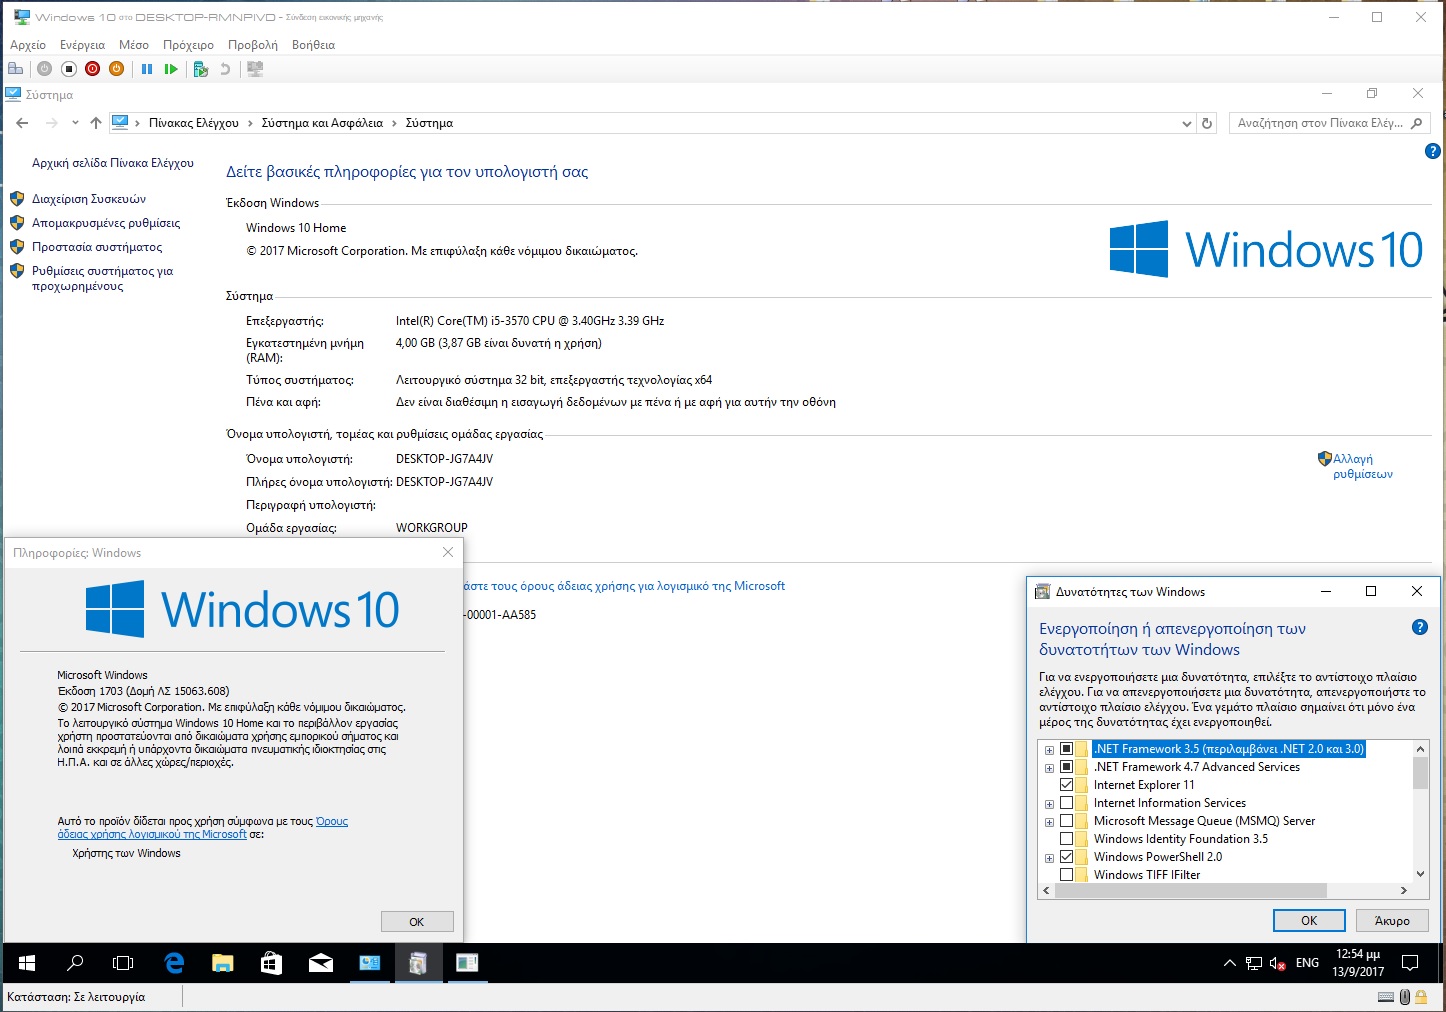Show hidden tray icons chevron
1446x1012 pixels.
pos(1229,964)
